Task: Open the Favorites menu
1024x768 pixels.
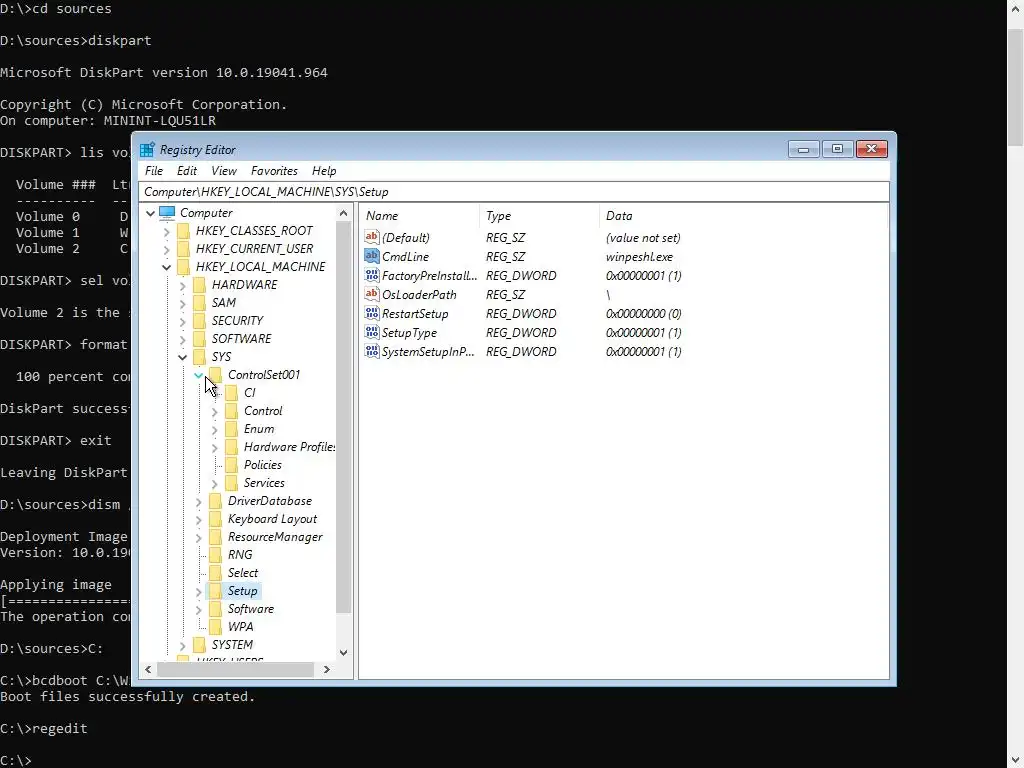Action: click(x=274, y=171)
